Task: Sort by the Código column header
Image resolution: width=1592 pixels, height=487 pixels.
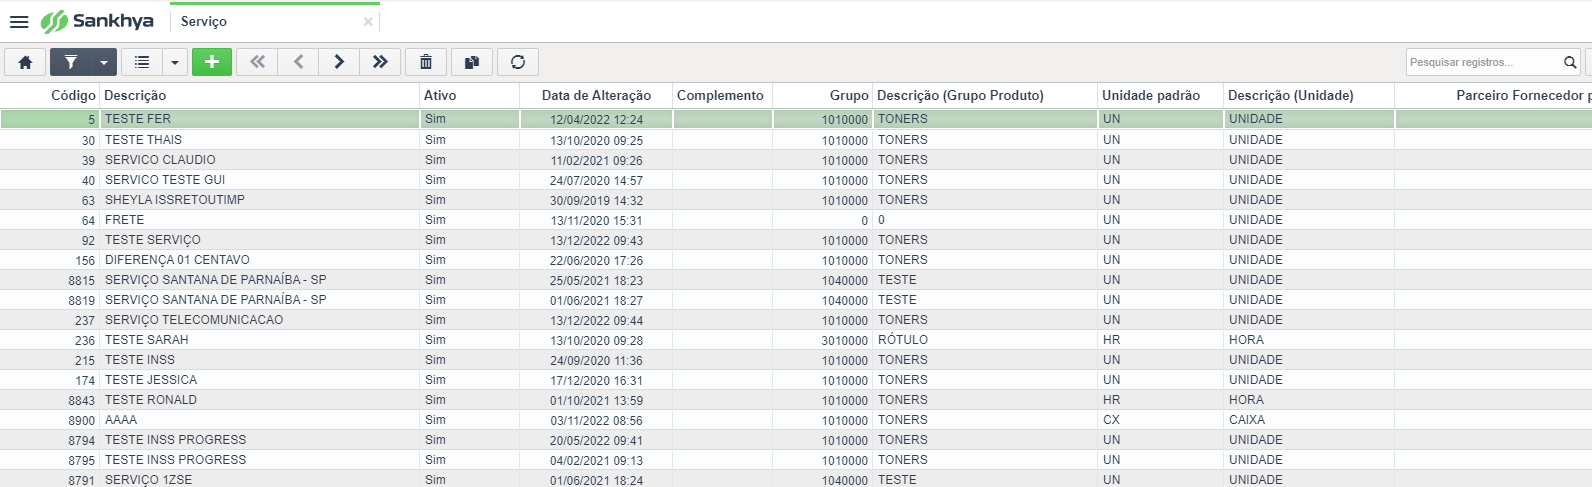Action: pyautogui.click(x=49, y=95)
